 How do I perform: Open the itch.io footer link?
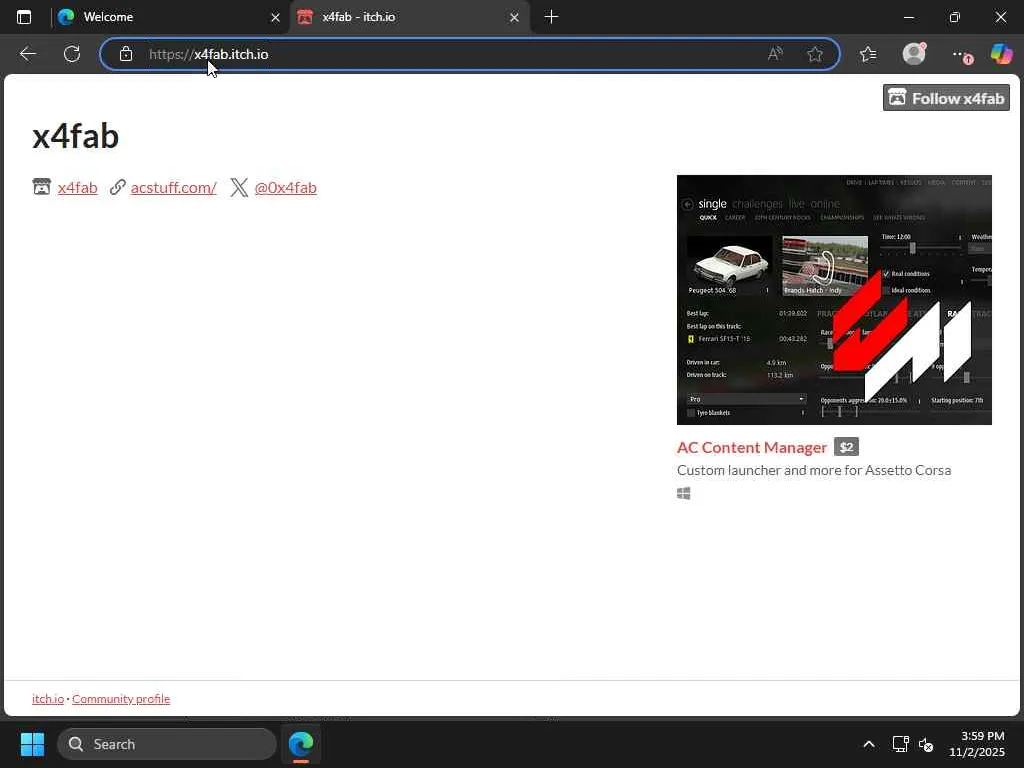(48, 699)
